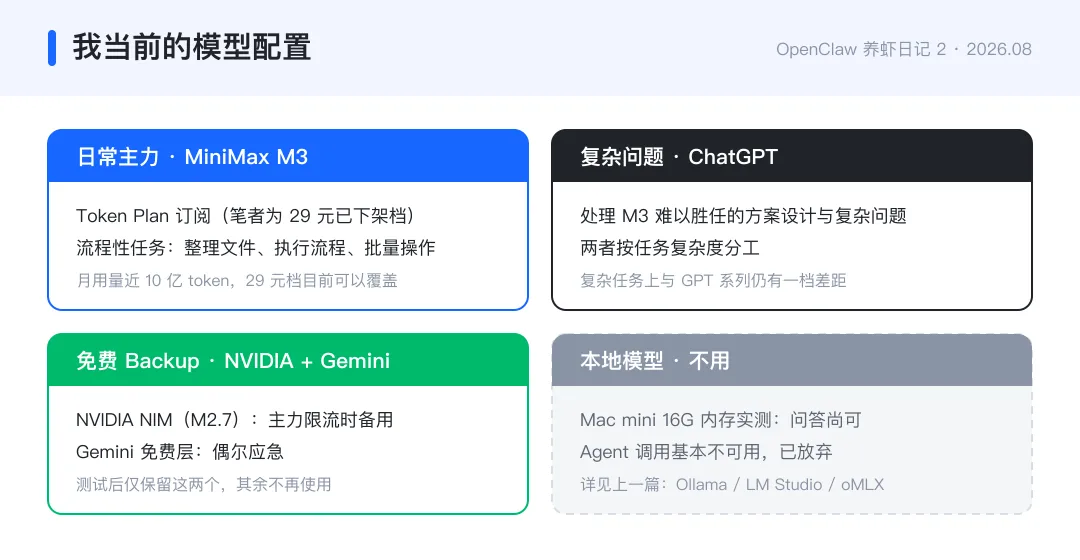Click the Gemini 免费层 line
The width and height of the screenshot is (1080, 560).
click(x=180, y=452)
